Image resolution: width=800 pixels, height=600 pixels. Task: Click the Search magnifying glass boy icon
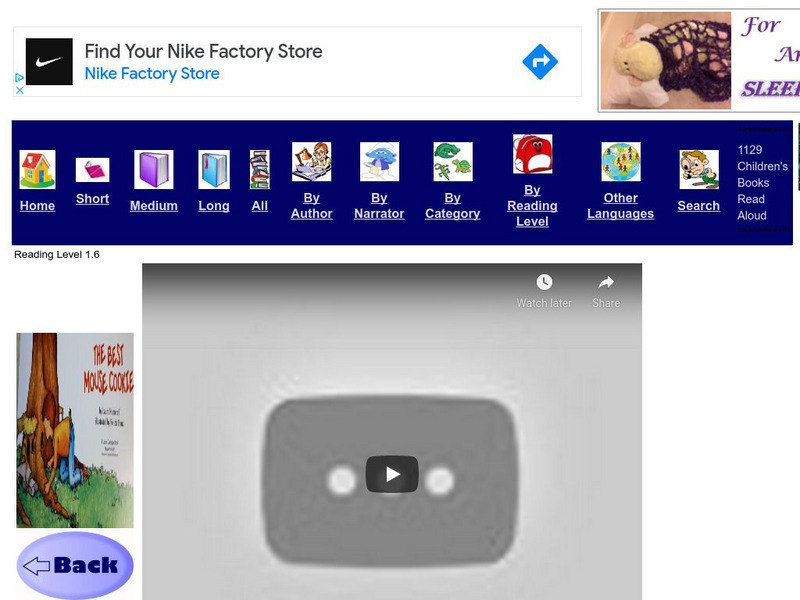tap(699, 169)
